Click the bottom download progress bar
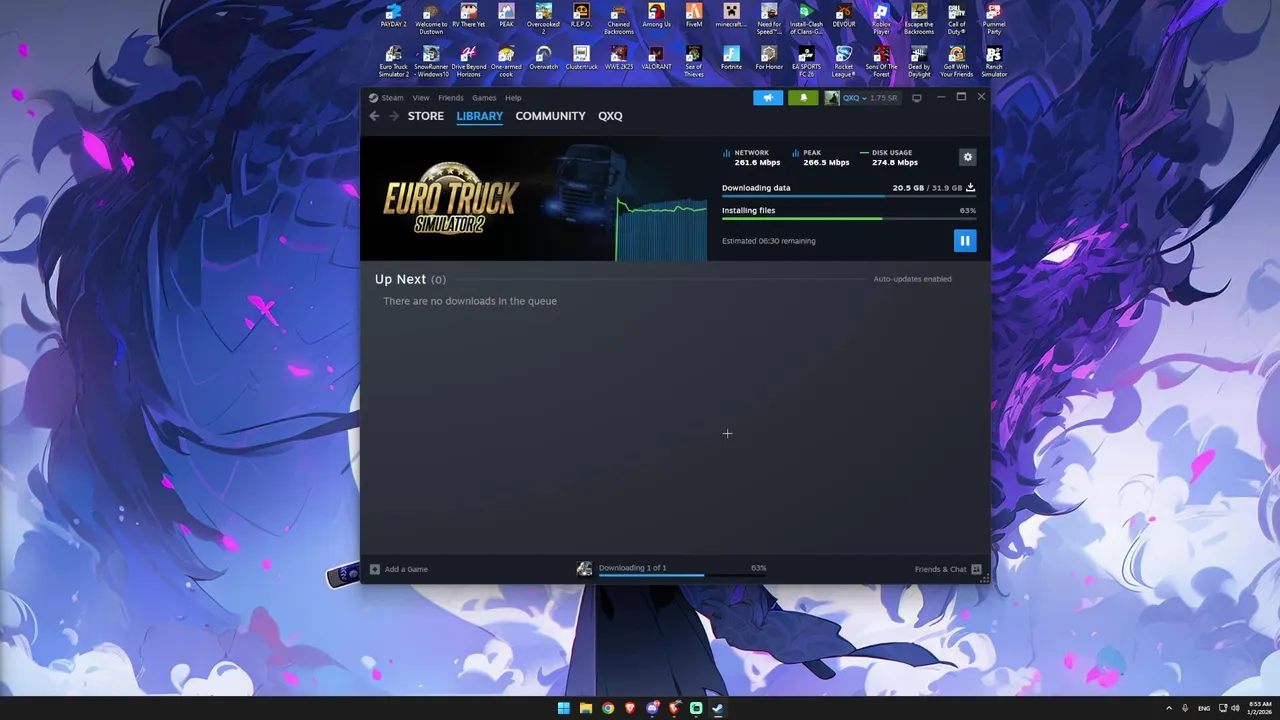 click(683, 575)
